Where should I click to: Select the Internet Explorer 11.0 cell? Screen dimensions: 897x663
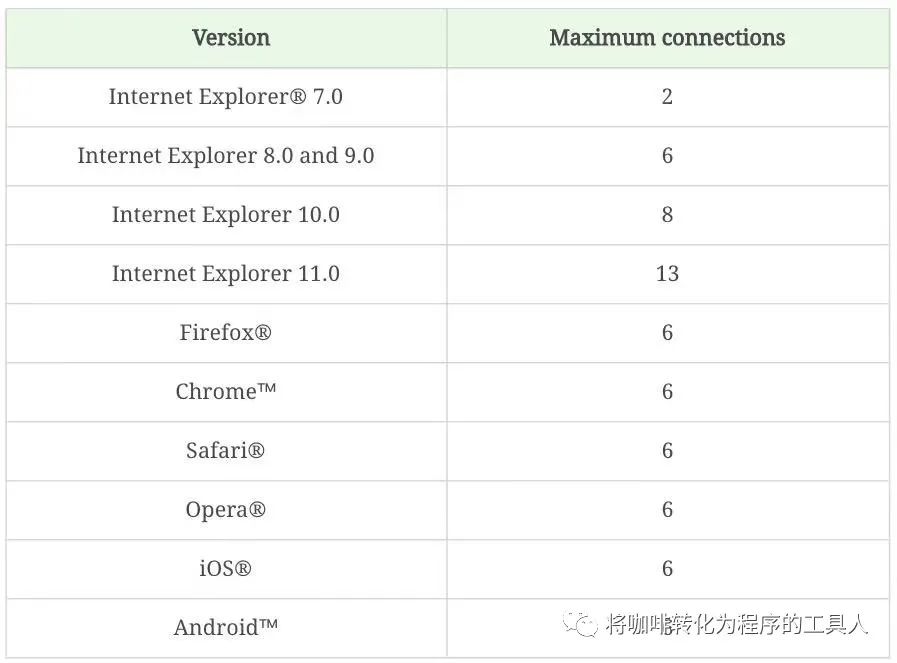coord(225,273)
